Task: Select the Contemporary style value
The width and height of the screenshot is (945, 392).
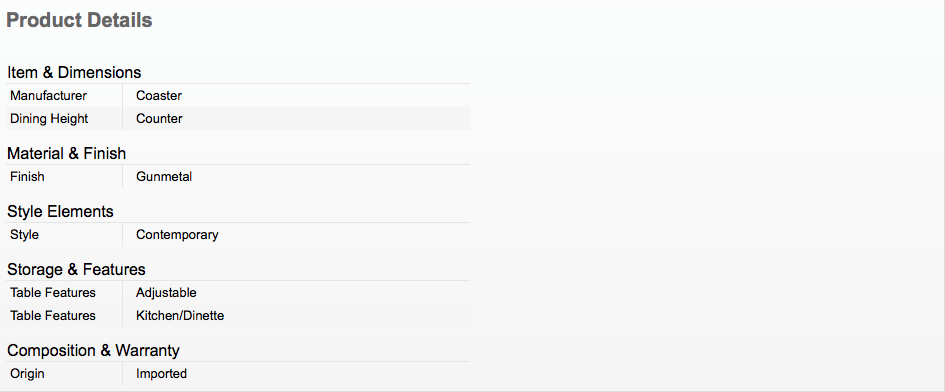Action: [x=177, y=235]
